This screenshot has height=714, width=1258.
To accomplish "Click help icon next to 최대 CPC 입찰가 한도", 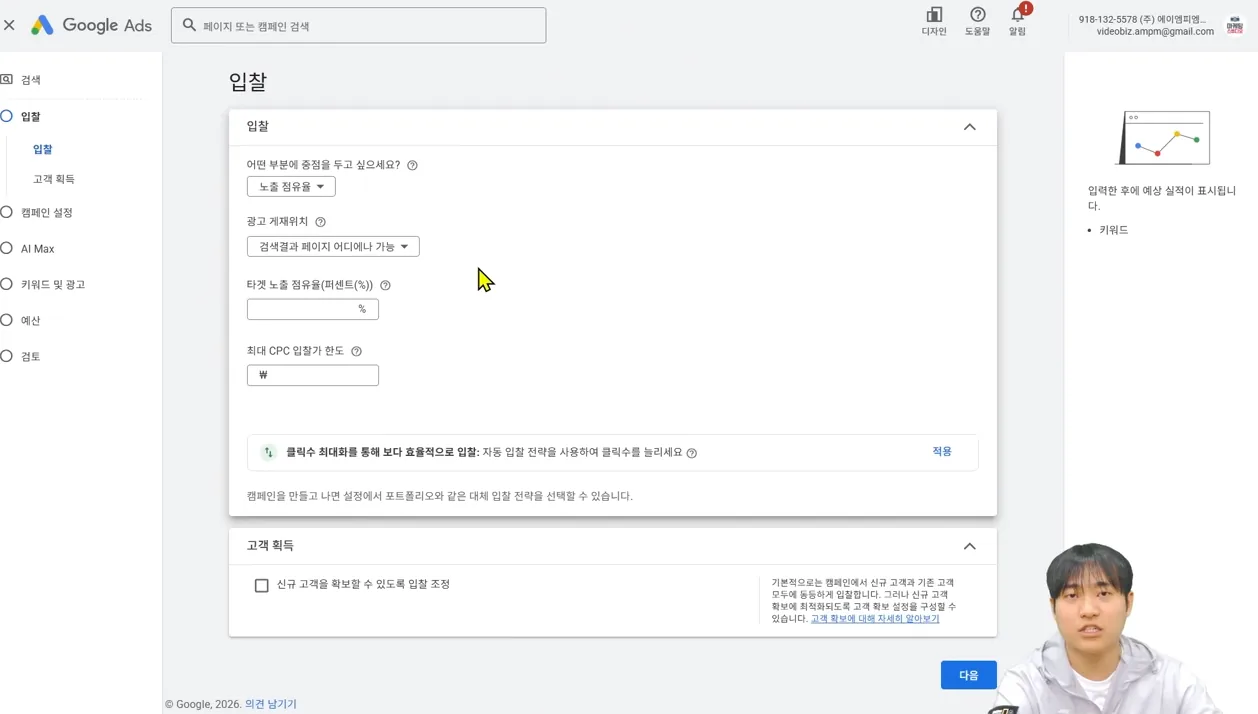I will click(356, 351).
